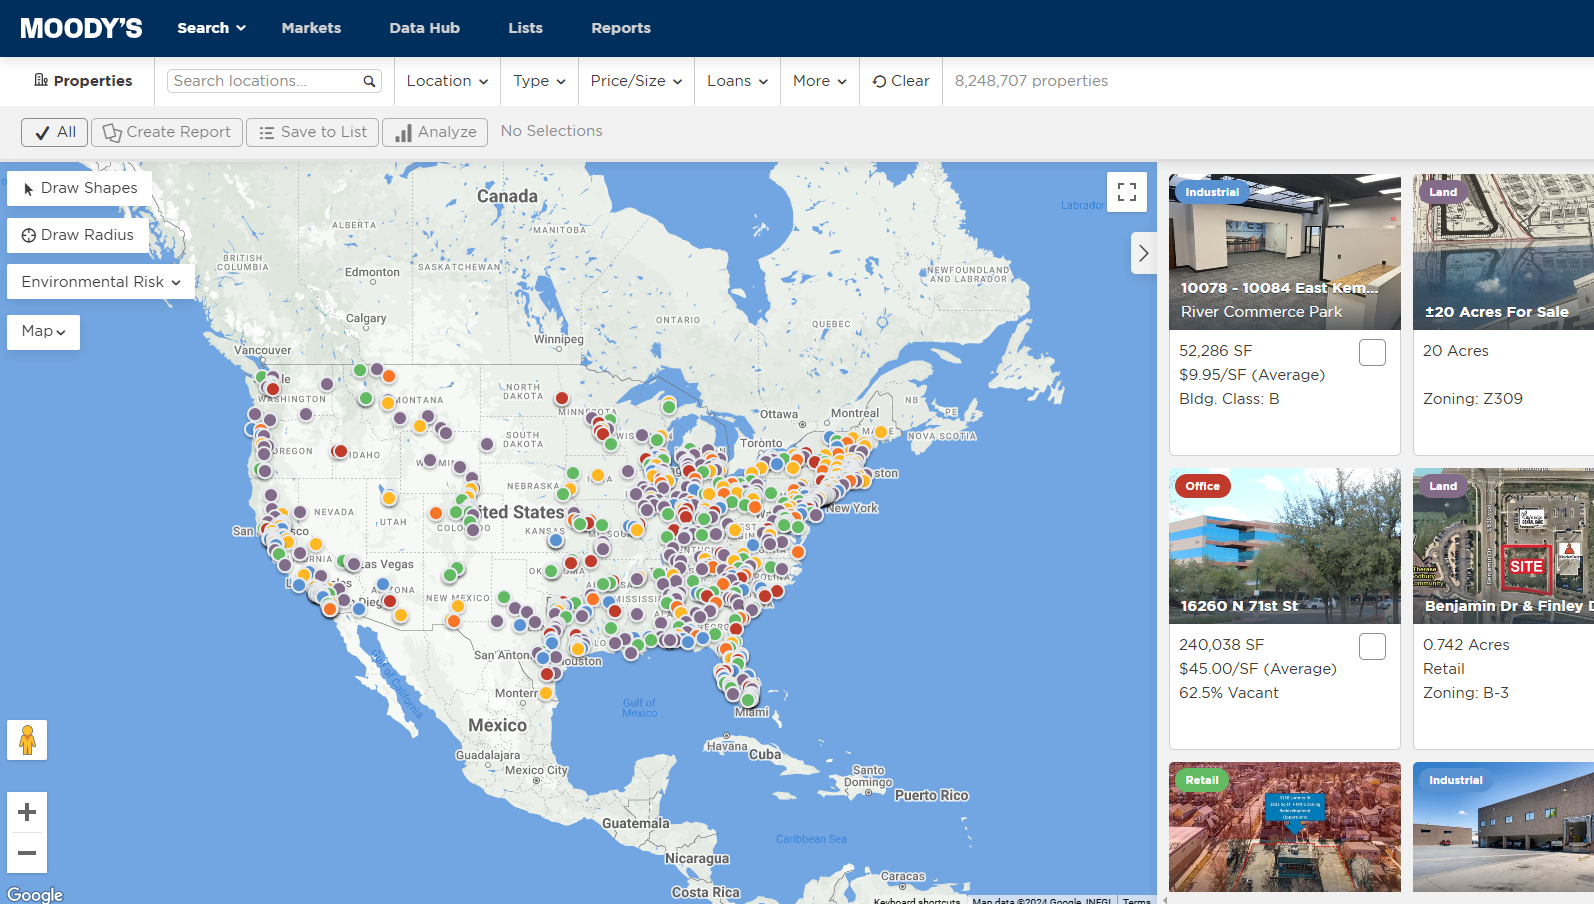Zoom in on the map
Image resolution: width=1594 pixels, height=904 pixels.
pos(27,812)
